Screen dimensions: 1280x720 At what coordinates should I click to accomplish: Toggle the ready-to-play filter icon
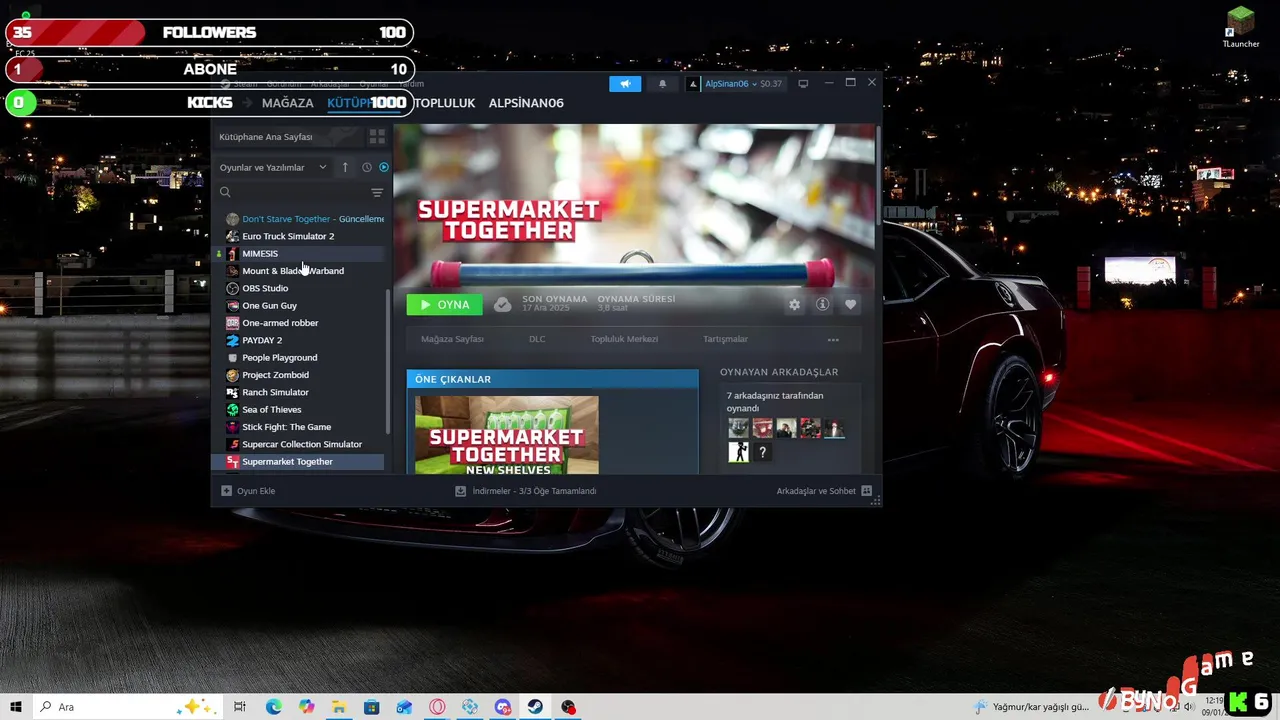click(x=383, y=167)
